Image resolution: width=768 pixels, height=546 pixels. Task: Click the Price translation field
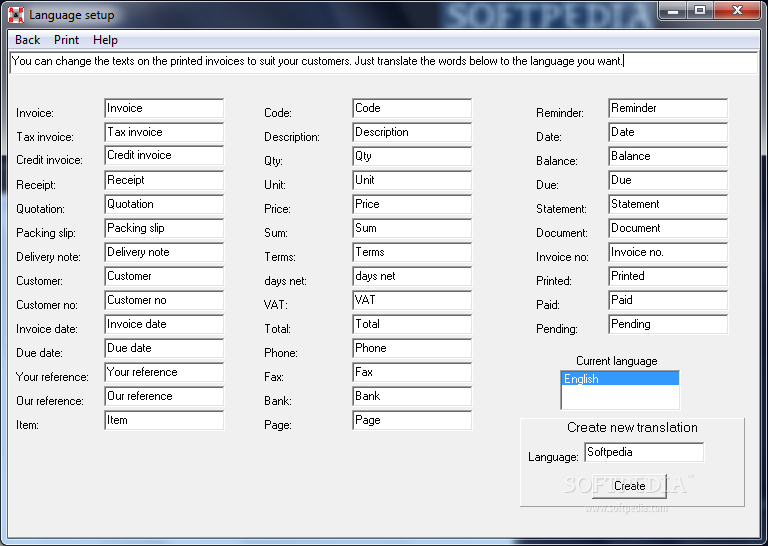[412, 204]
